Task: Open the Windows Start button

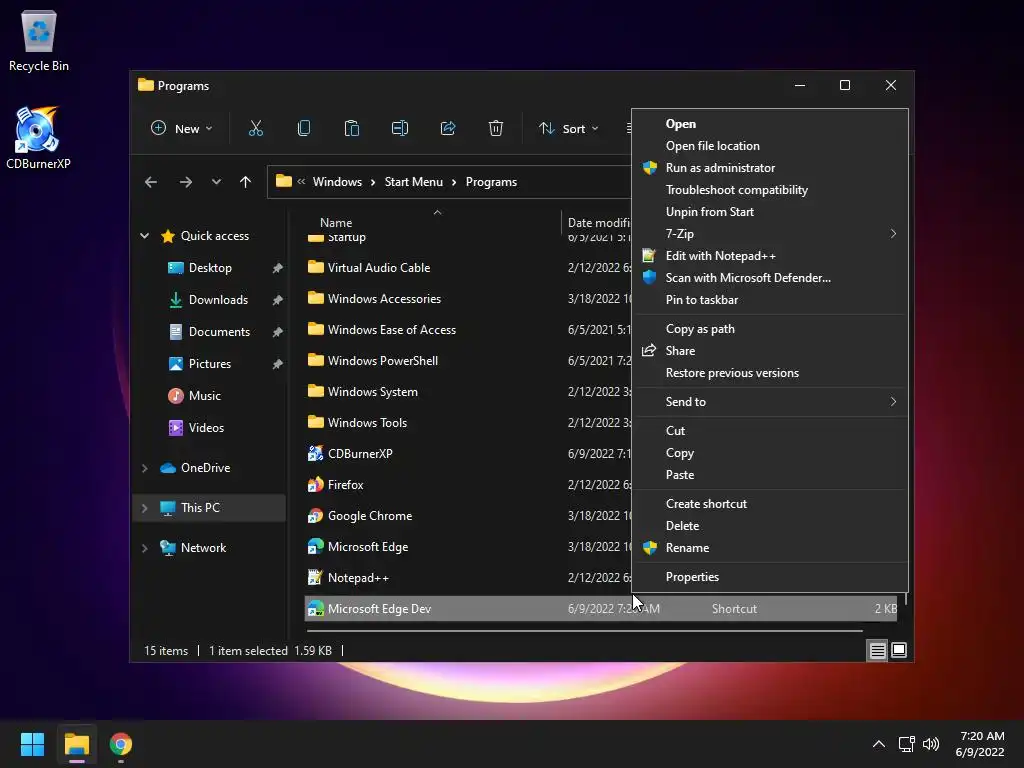Action: [x=32, y=744]
